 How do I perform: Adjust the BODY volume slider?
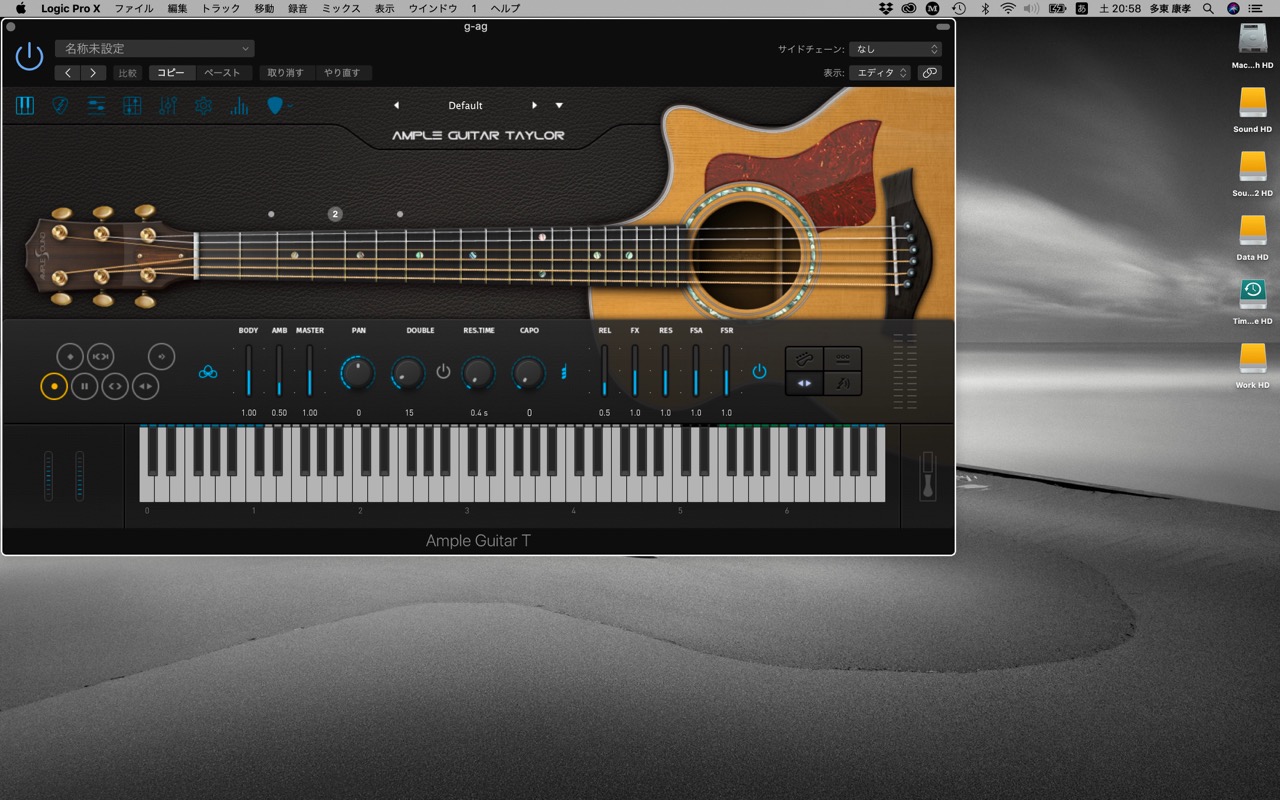click(x=248, y=372)
